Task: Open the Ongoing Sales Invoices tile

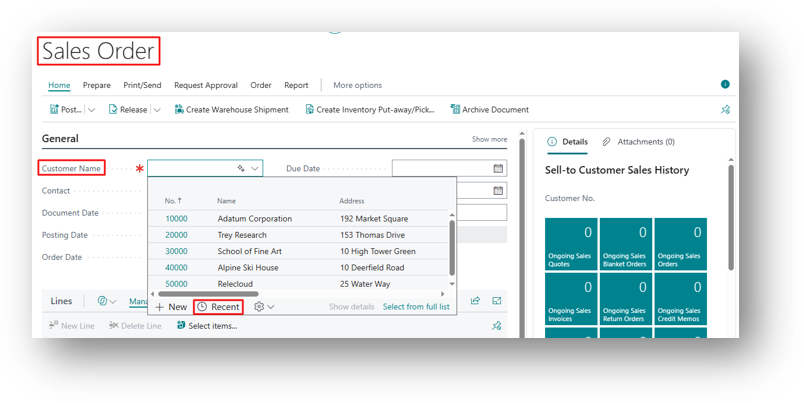Action: pyautogui.click(x=571, y=299)
